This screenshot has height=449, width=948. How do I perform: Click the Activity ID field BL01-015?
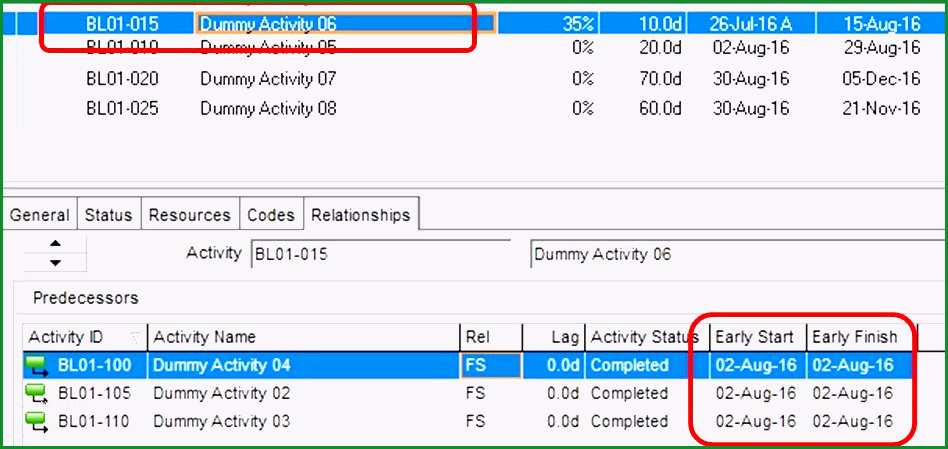coord(380,254)
